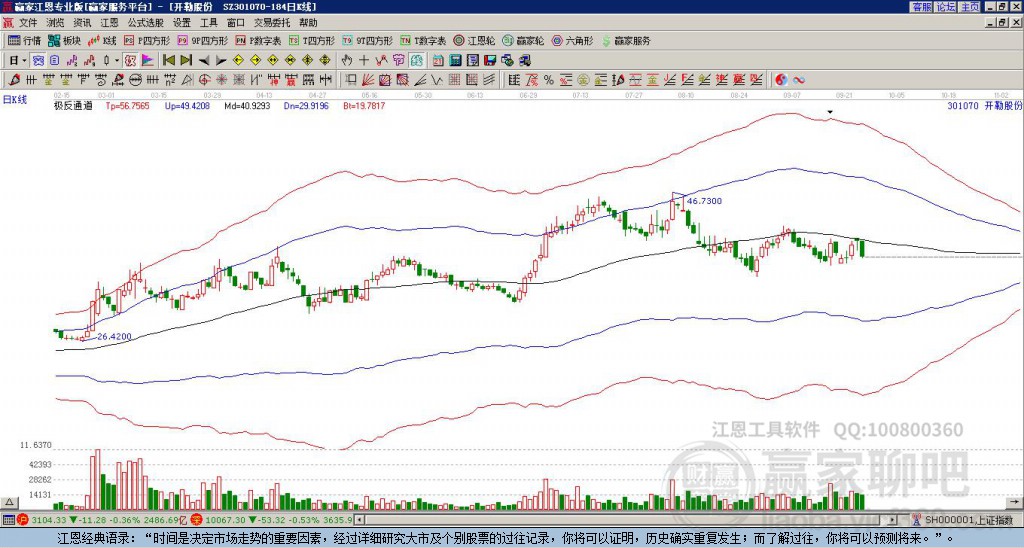Click the 301070 开勒股份 stock label
Screen dimensions: 1024x548
984,105
